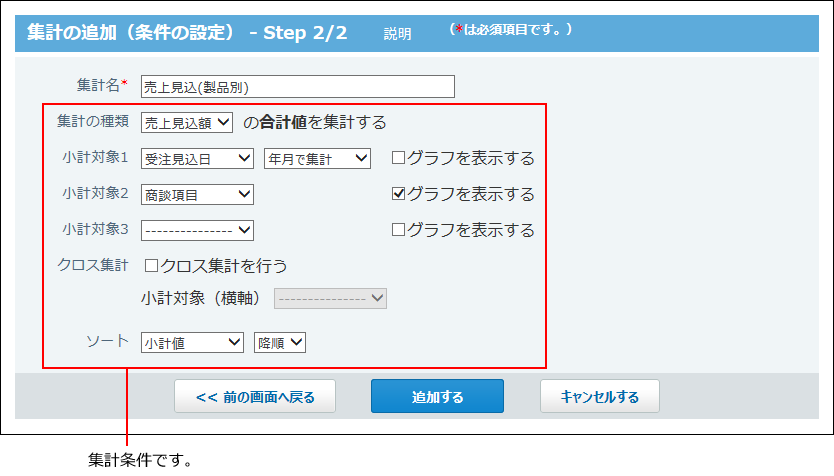Click the 小計対象（横軸） label
Image resolution: width=834 pixels, height=476 pixels.
click(x=202, y=298)
